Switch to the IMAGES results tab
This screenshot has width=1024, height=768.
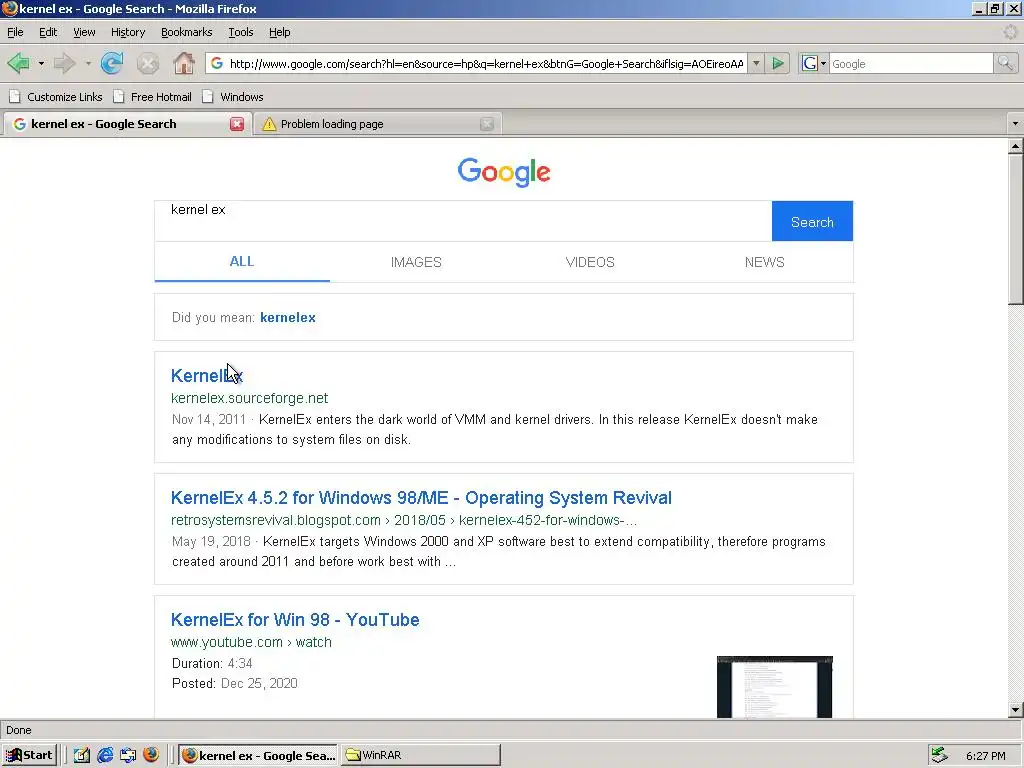point(416,262)
